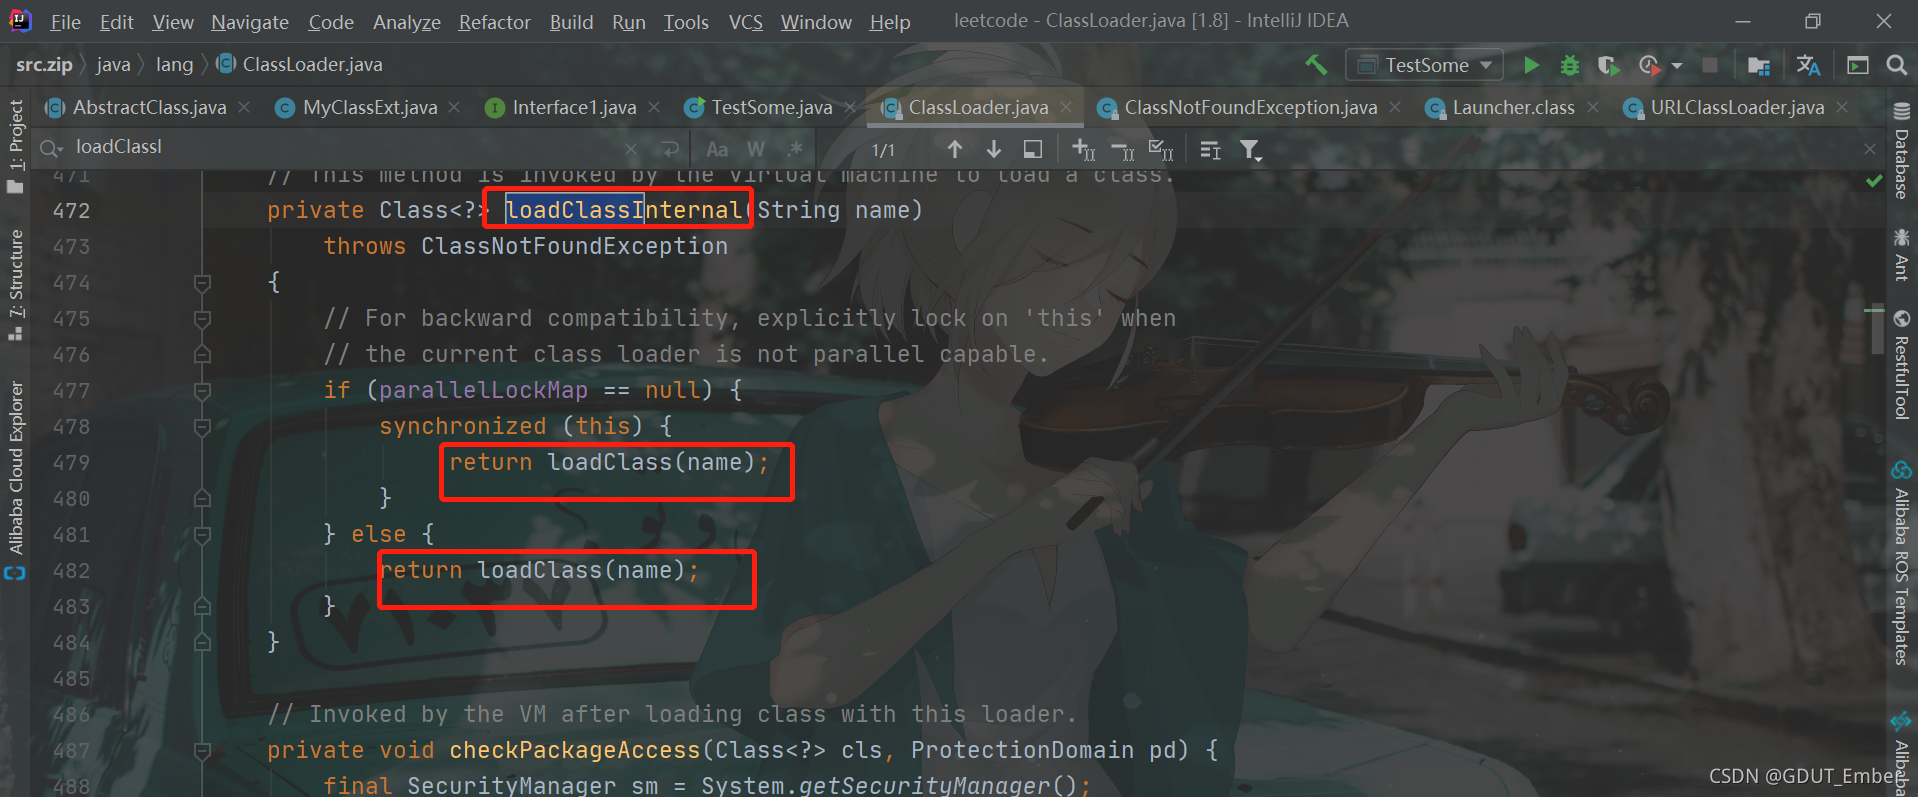Open the RestfulTool side panel
The image size is (1918, 797).
pos(1901,366)
